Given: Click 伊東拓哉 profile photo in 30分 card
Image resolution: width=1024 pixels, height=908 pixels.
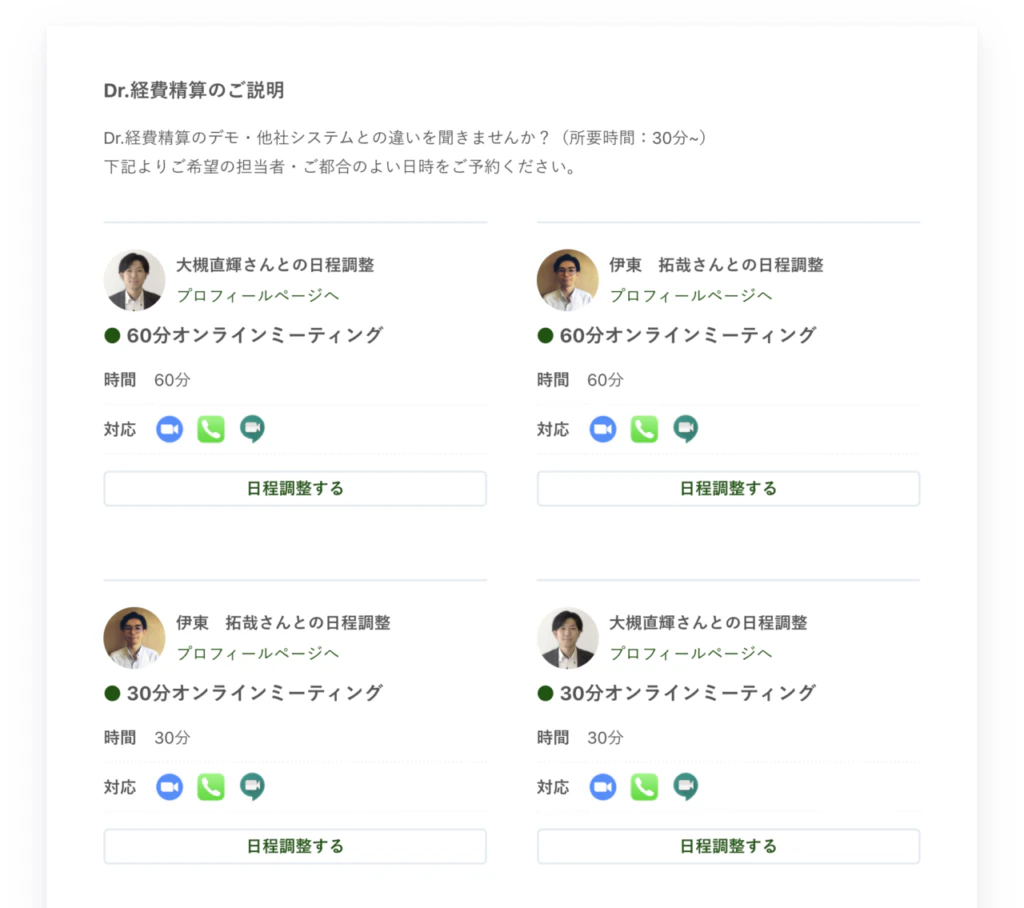Looking at the screenshot, I should (134, 638).
